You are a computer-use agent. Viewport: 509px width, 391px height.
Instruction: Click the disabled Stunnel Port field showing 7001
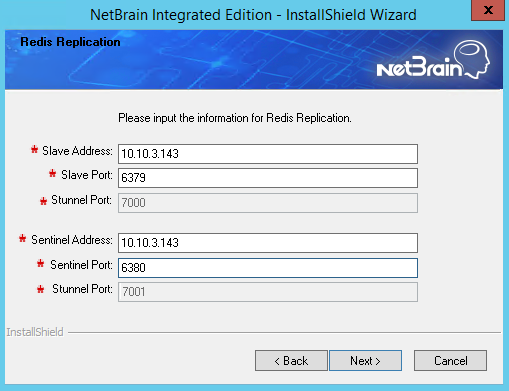268,292
